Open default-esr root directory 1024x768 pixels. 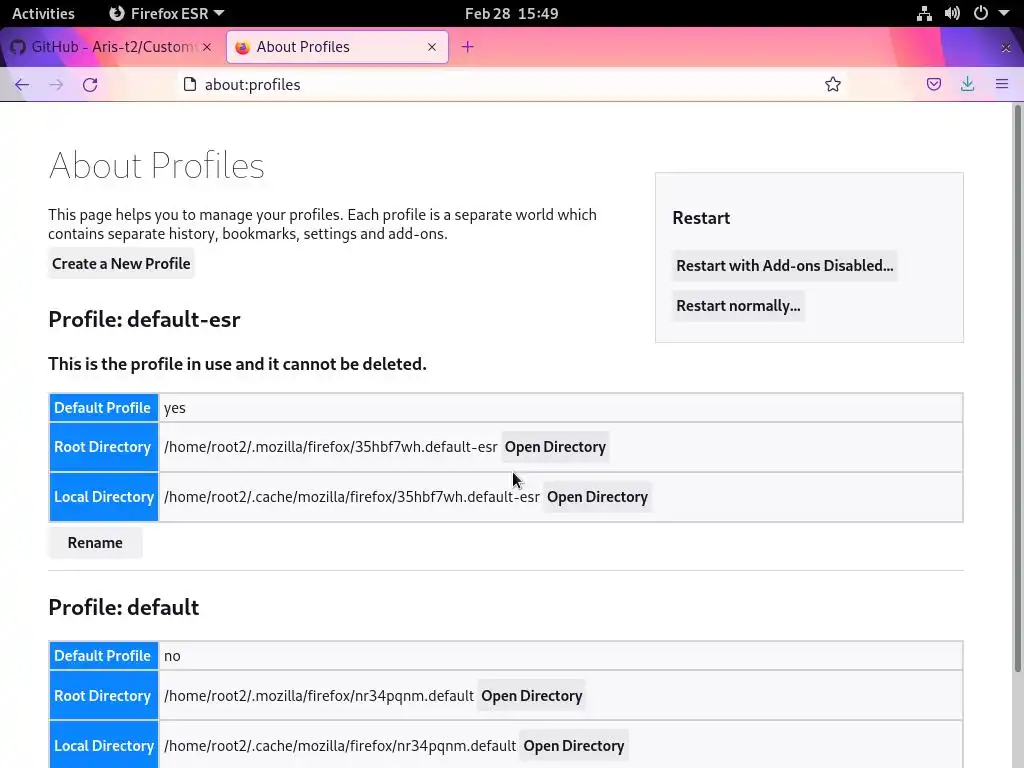click(555, 447)
